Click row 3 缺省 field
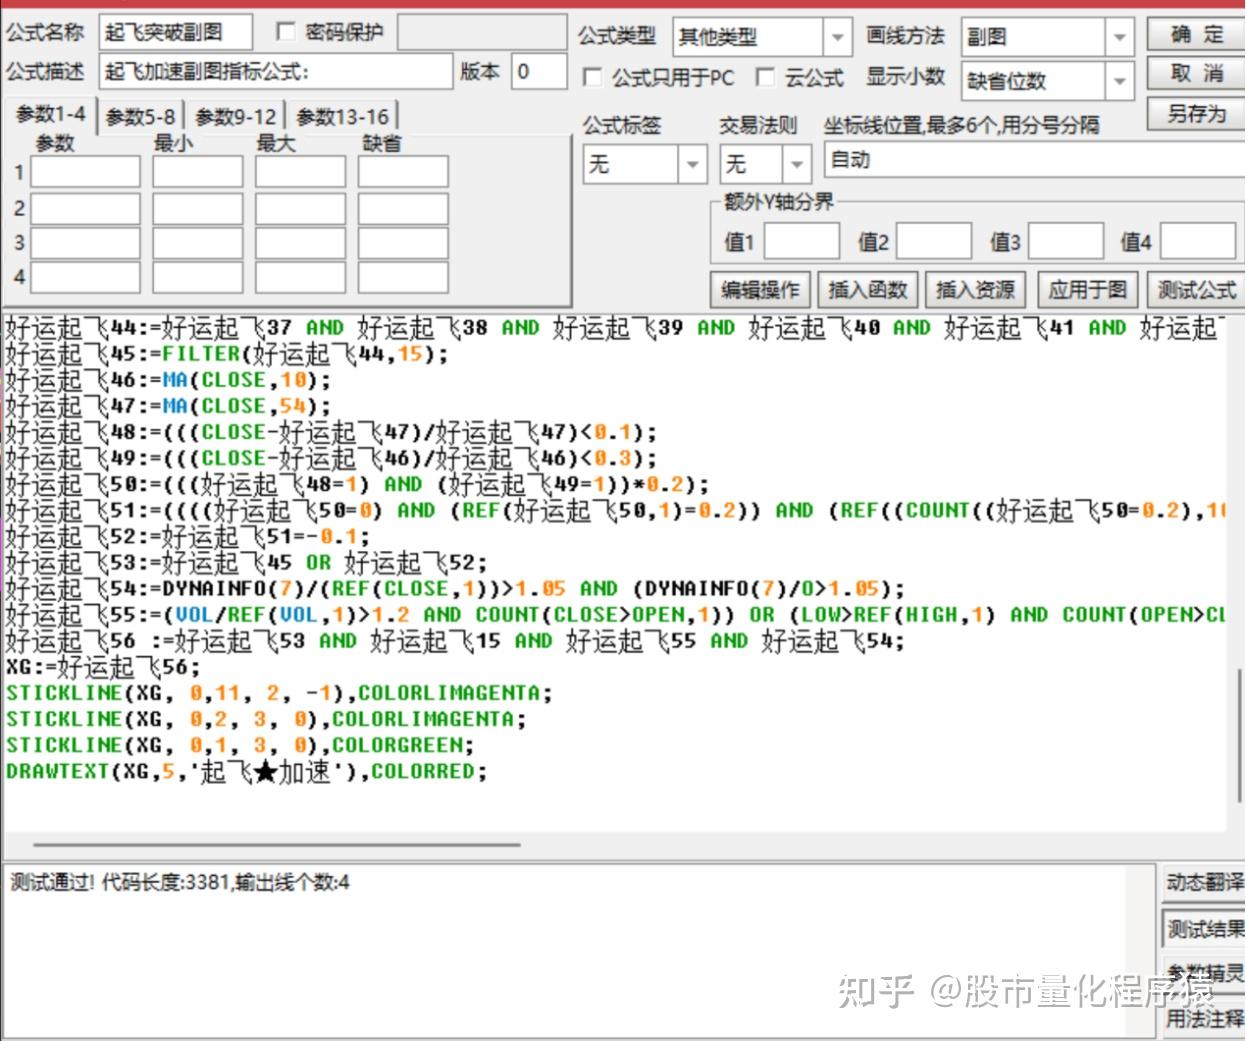This screenshot has height=1041, width=1246. 403,242
